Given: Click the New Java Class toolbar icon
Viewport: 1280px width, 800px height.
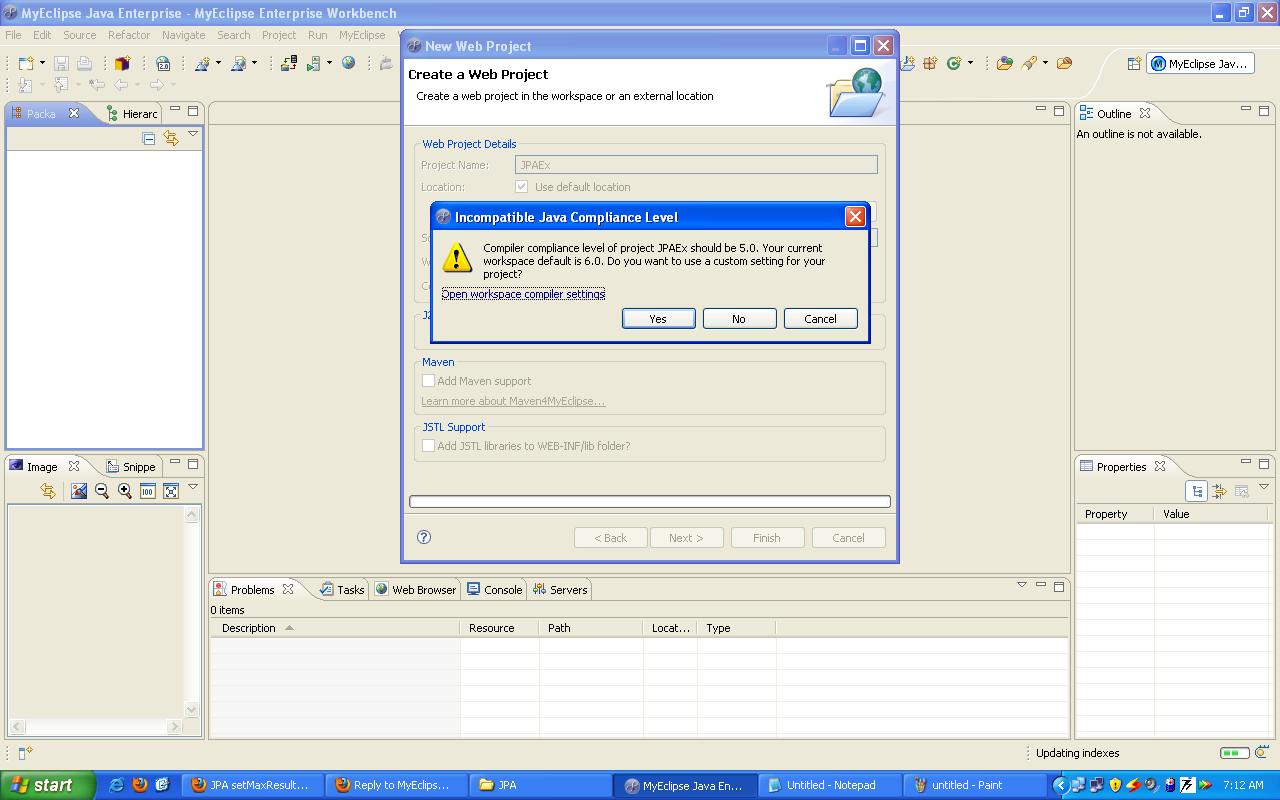Looking at the screenshot, I should [x=954, y=63].
